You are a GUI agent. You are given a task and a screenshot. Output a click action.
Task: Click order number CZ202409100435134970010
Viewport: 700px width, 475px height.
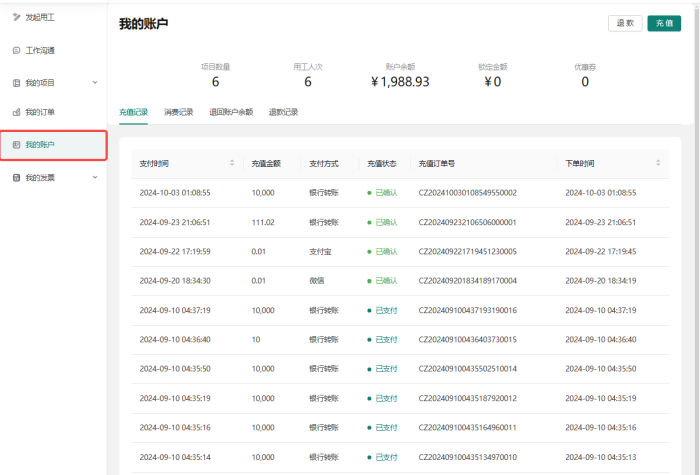pyautogui.click(x=467, y=457)
